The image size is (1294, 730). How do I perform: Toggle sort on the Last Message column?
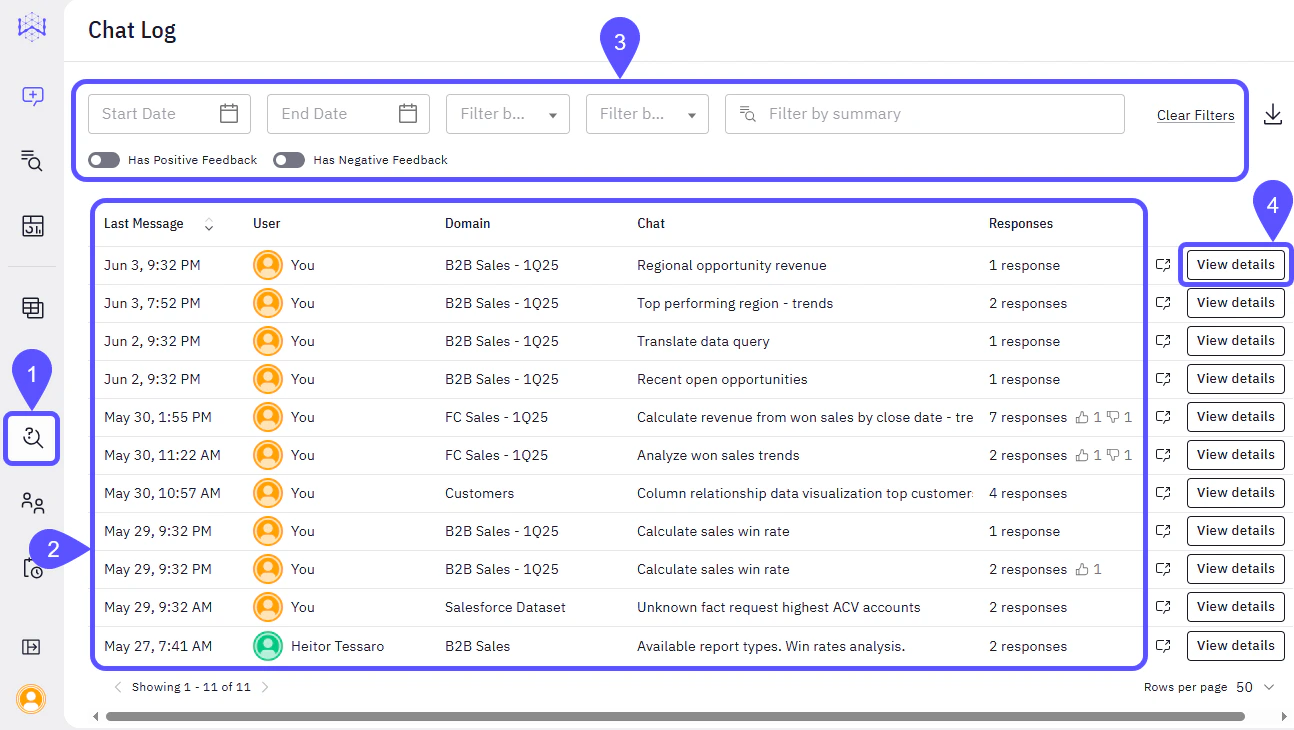coord(209,224)
